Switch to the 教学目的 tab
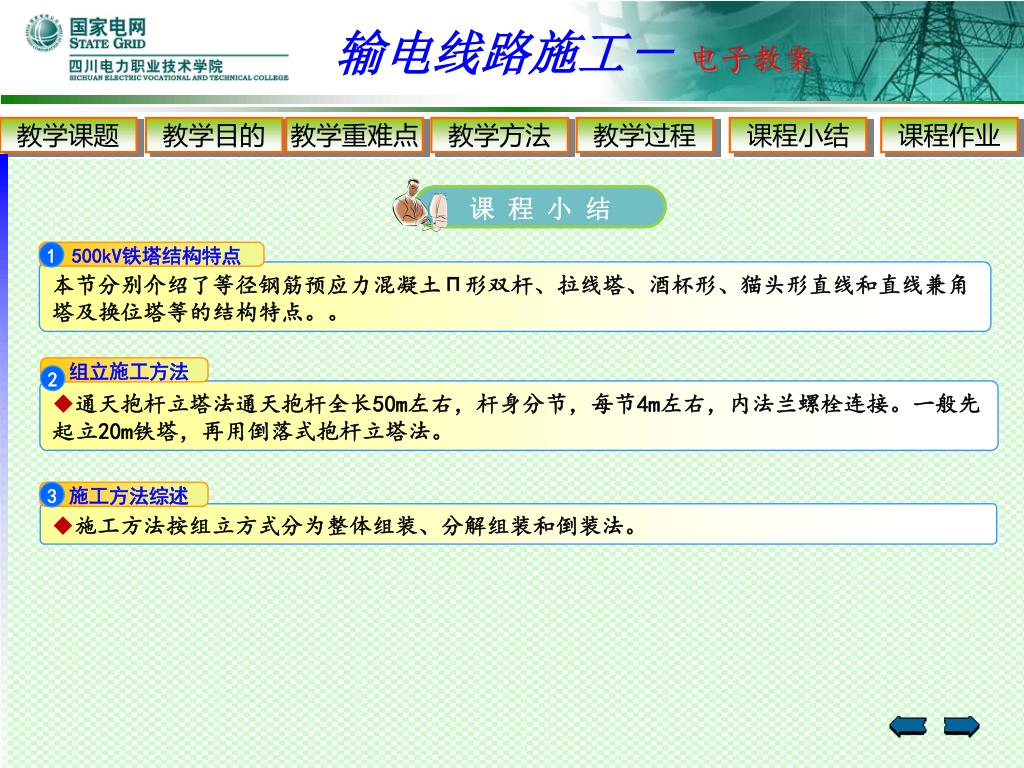Screen dimensions: 1024x768 [214, 136]
